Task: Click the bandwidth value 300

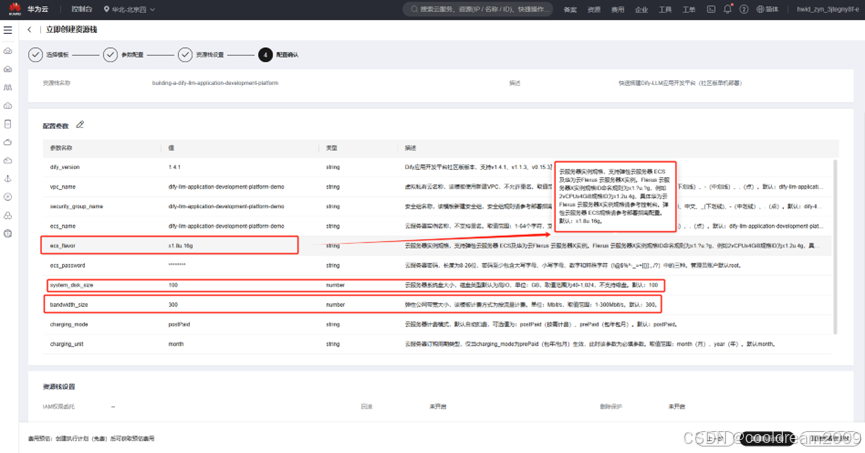Action: [173, 305]
